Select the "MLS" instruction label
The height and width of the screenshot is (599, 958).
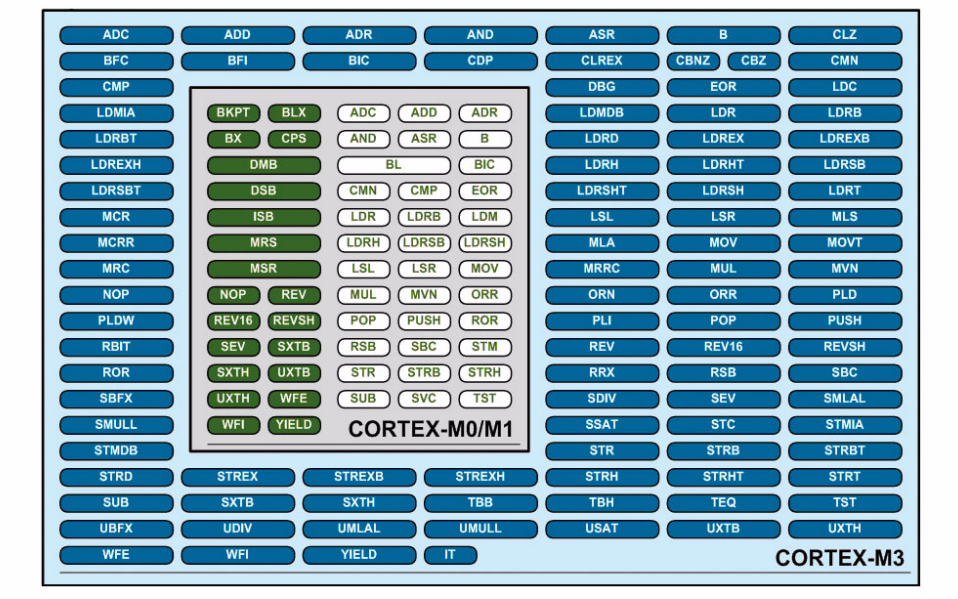tap(845, 217)
